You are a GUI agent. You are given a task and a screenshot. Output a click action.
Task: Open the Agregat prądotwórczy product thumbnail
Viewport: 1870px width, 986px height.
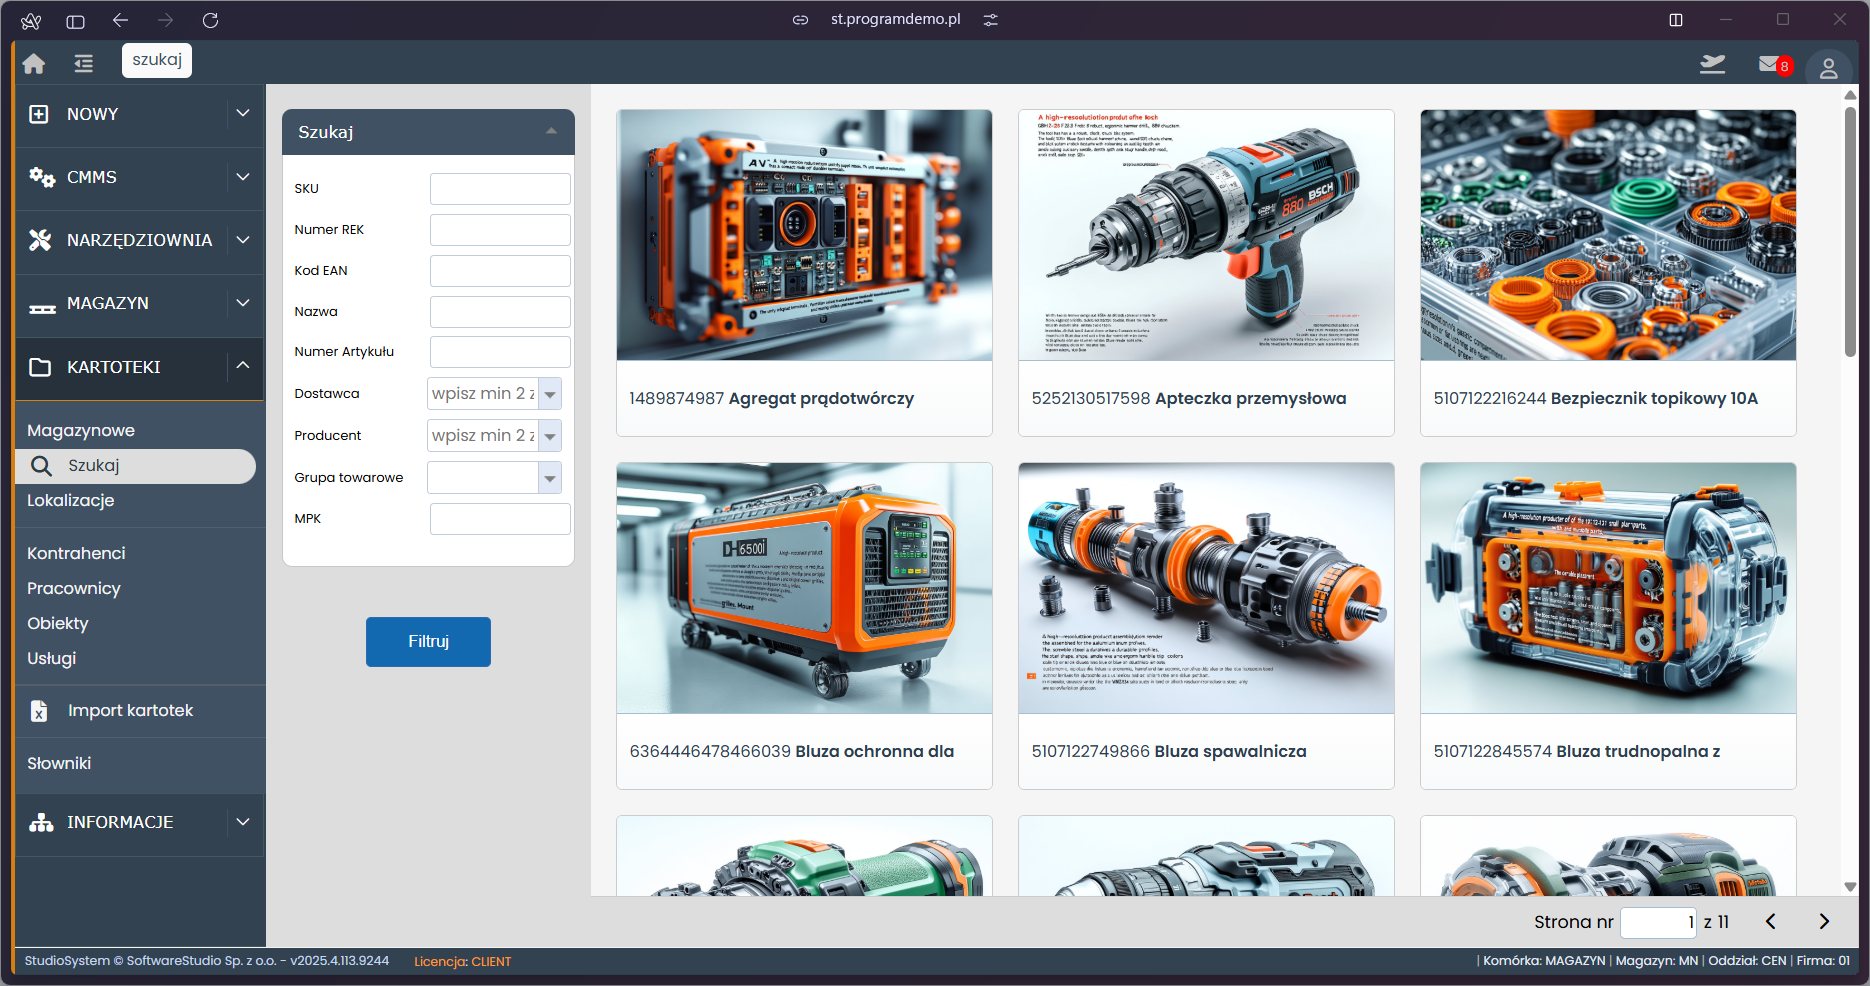pos(804,236)
